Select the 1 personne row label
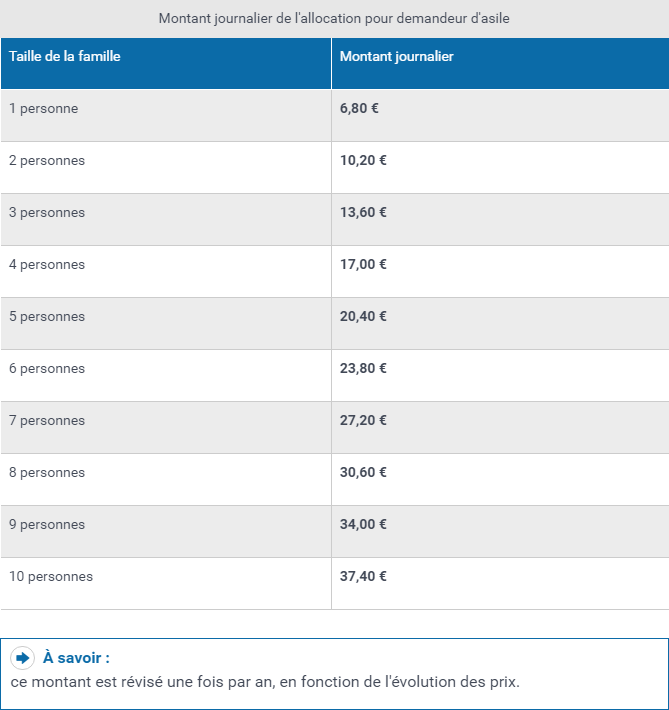669x710 pixels. [43, 109]
